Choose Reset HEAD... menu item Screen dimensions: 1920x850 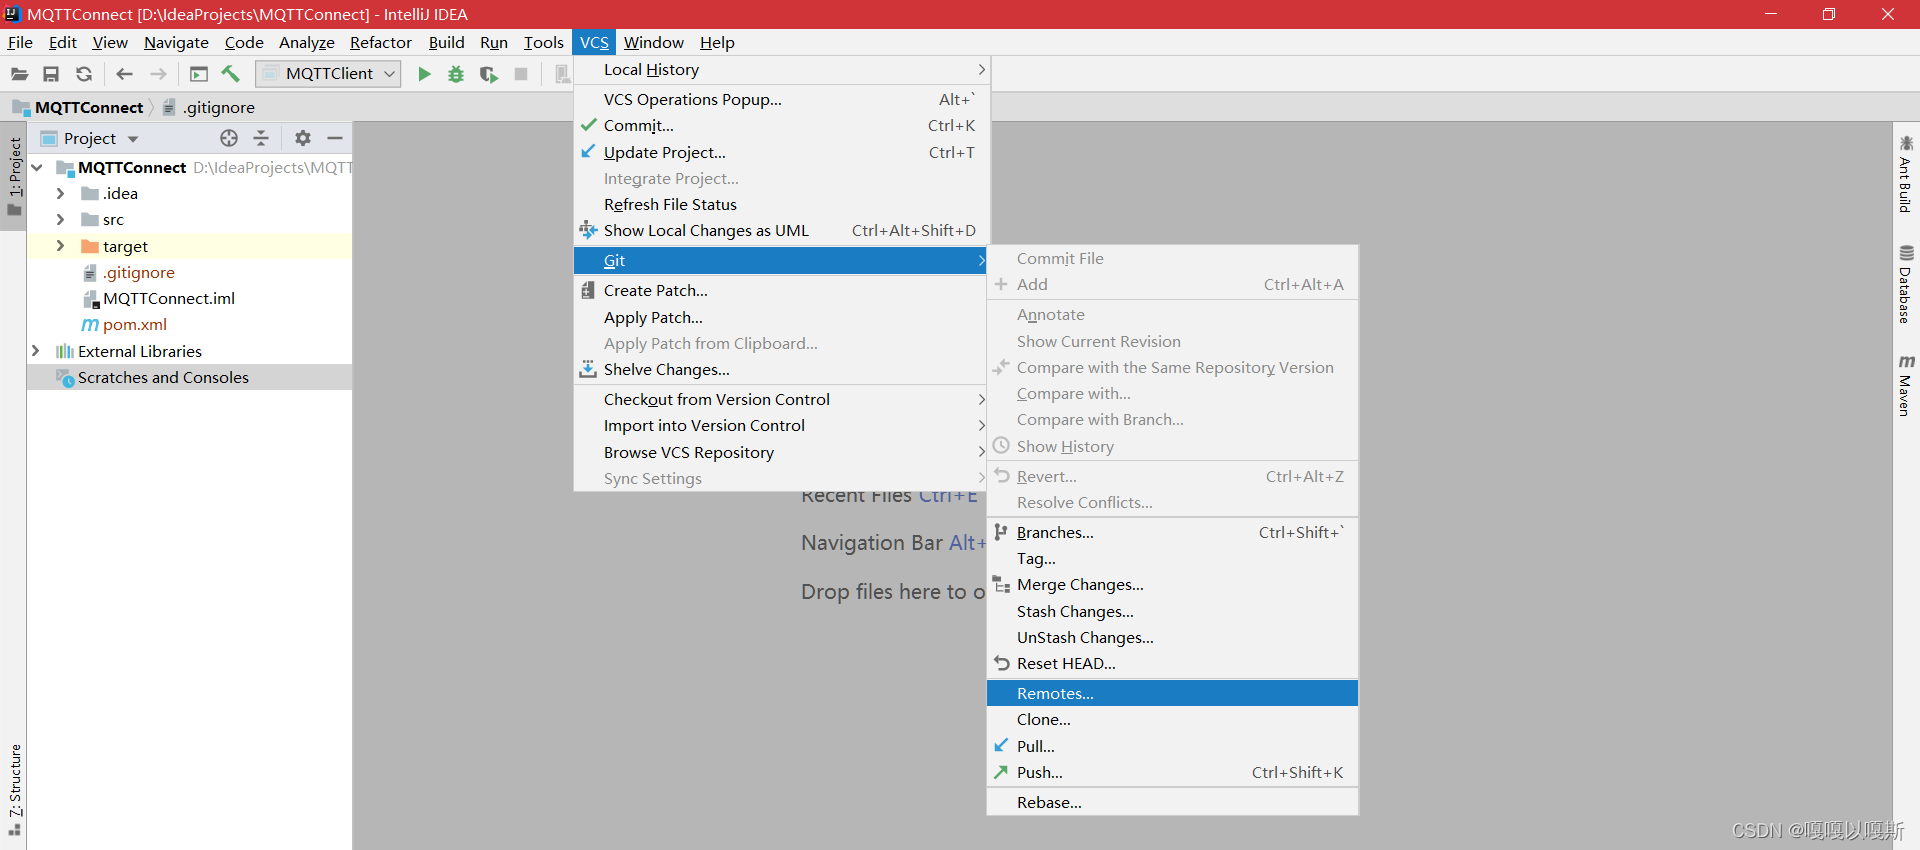point(1172,663)
